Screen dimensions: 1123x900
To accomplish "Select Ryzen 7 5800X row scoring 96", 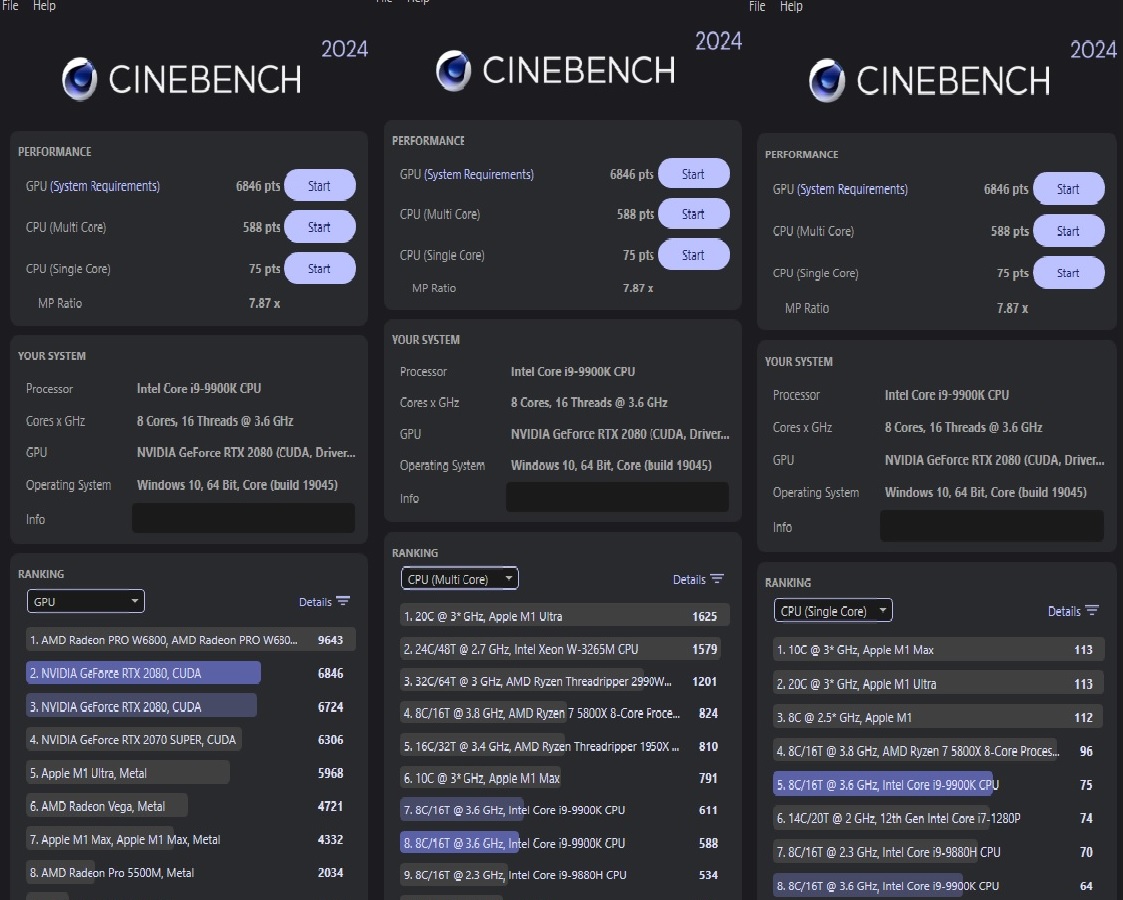I will tap(938, 751).
